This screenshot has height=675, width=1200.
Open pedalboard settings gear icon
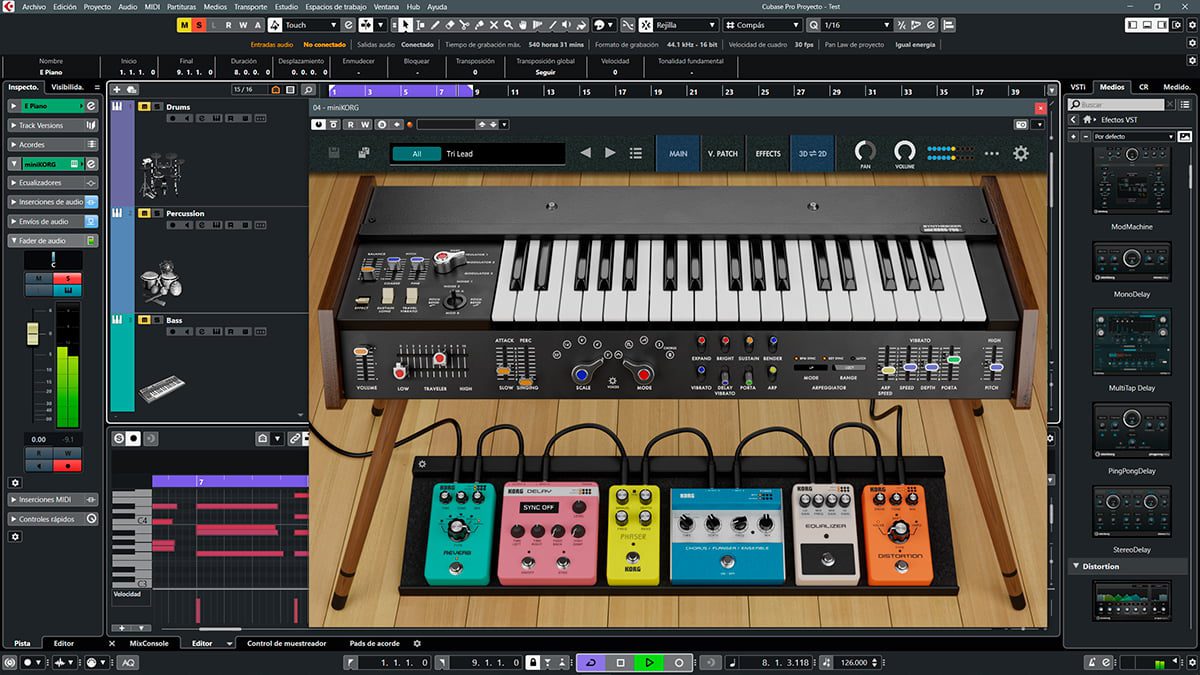tap(422, 464)
